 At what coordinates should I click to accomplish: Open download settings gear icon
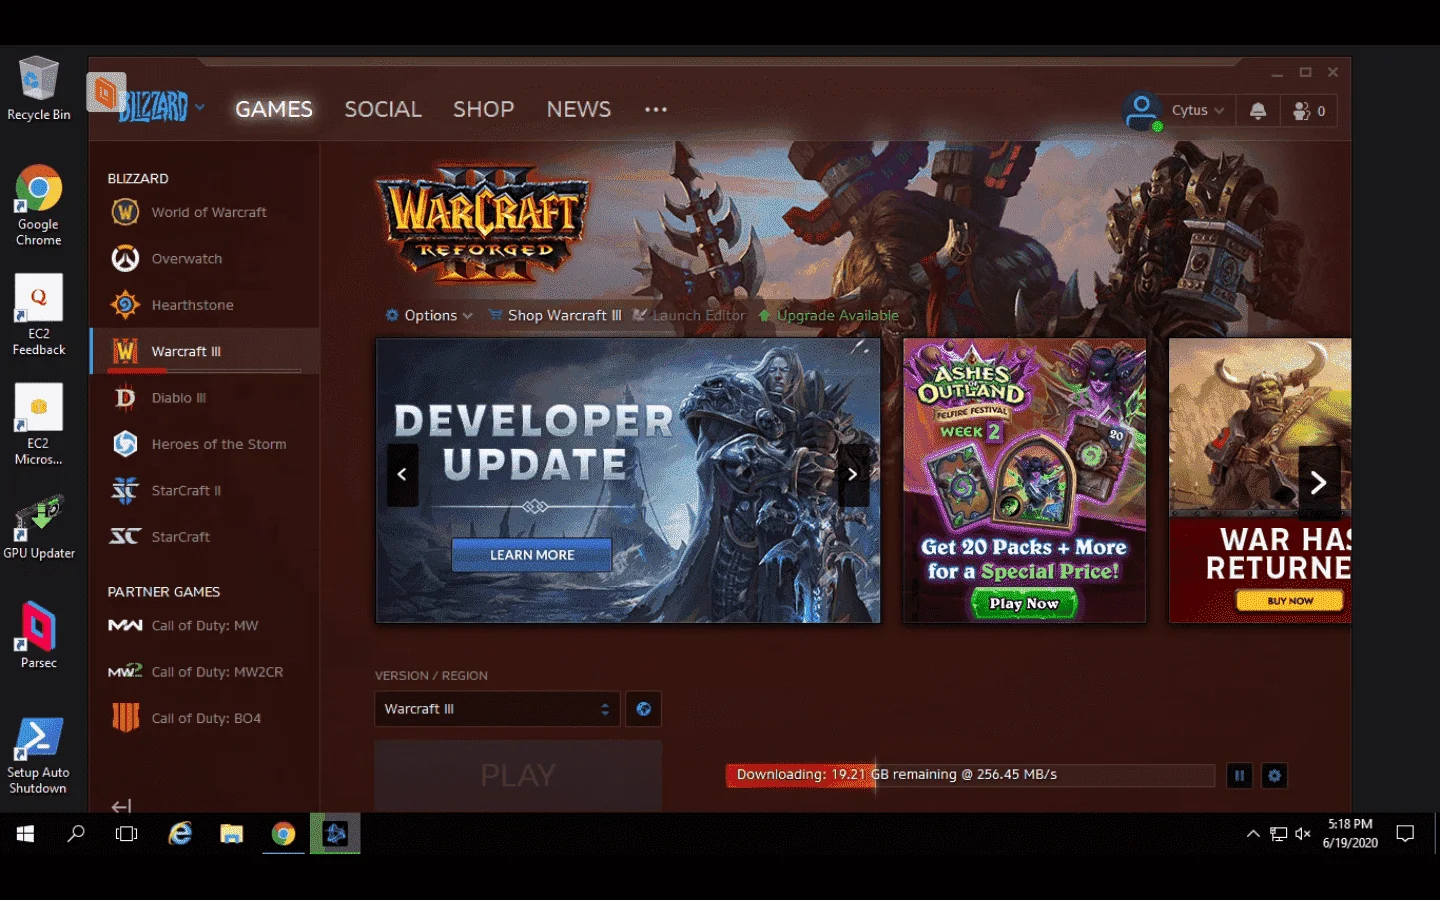[x=1274, y=775]
